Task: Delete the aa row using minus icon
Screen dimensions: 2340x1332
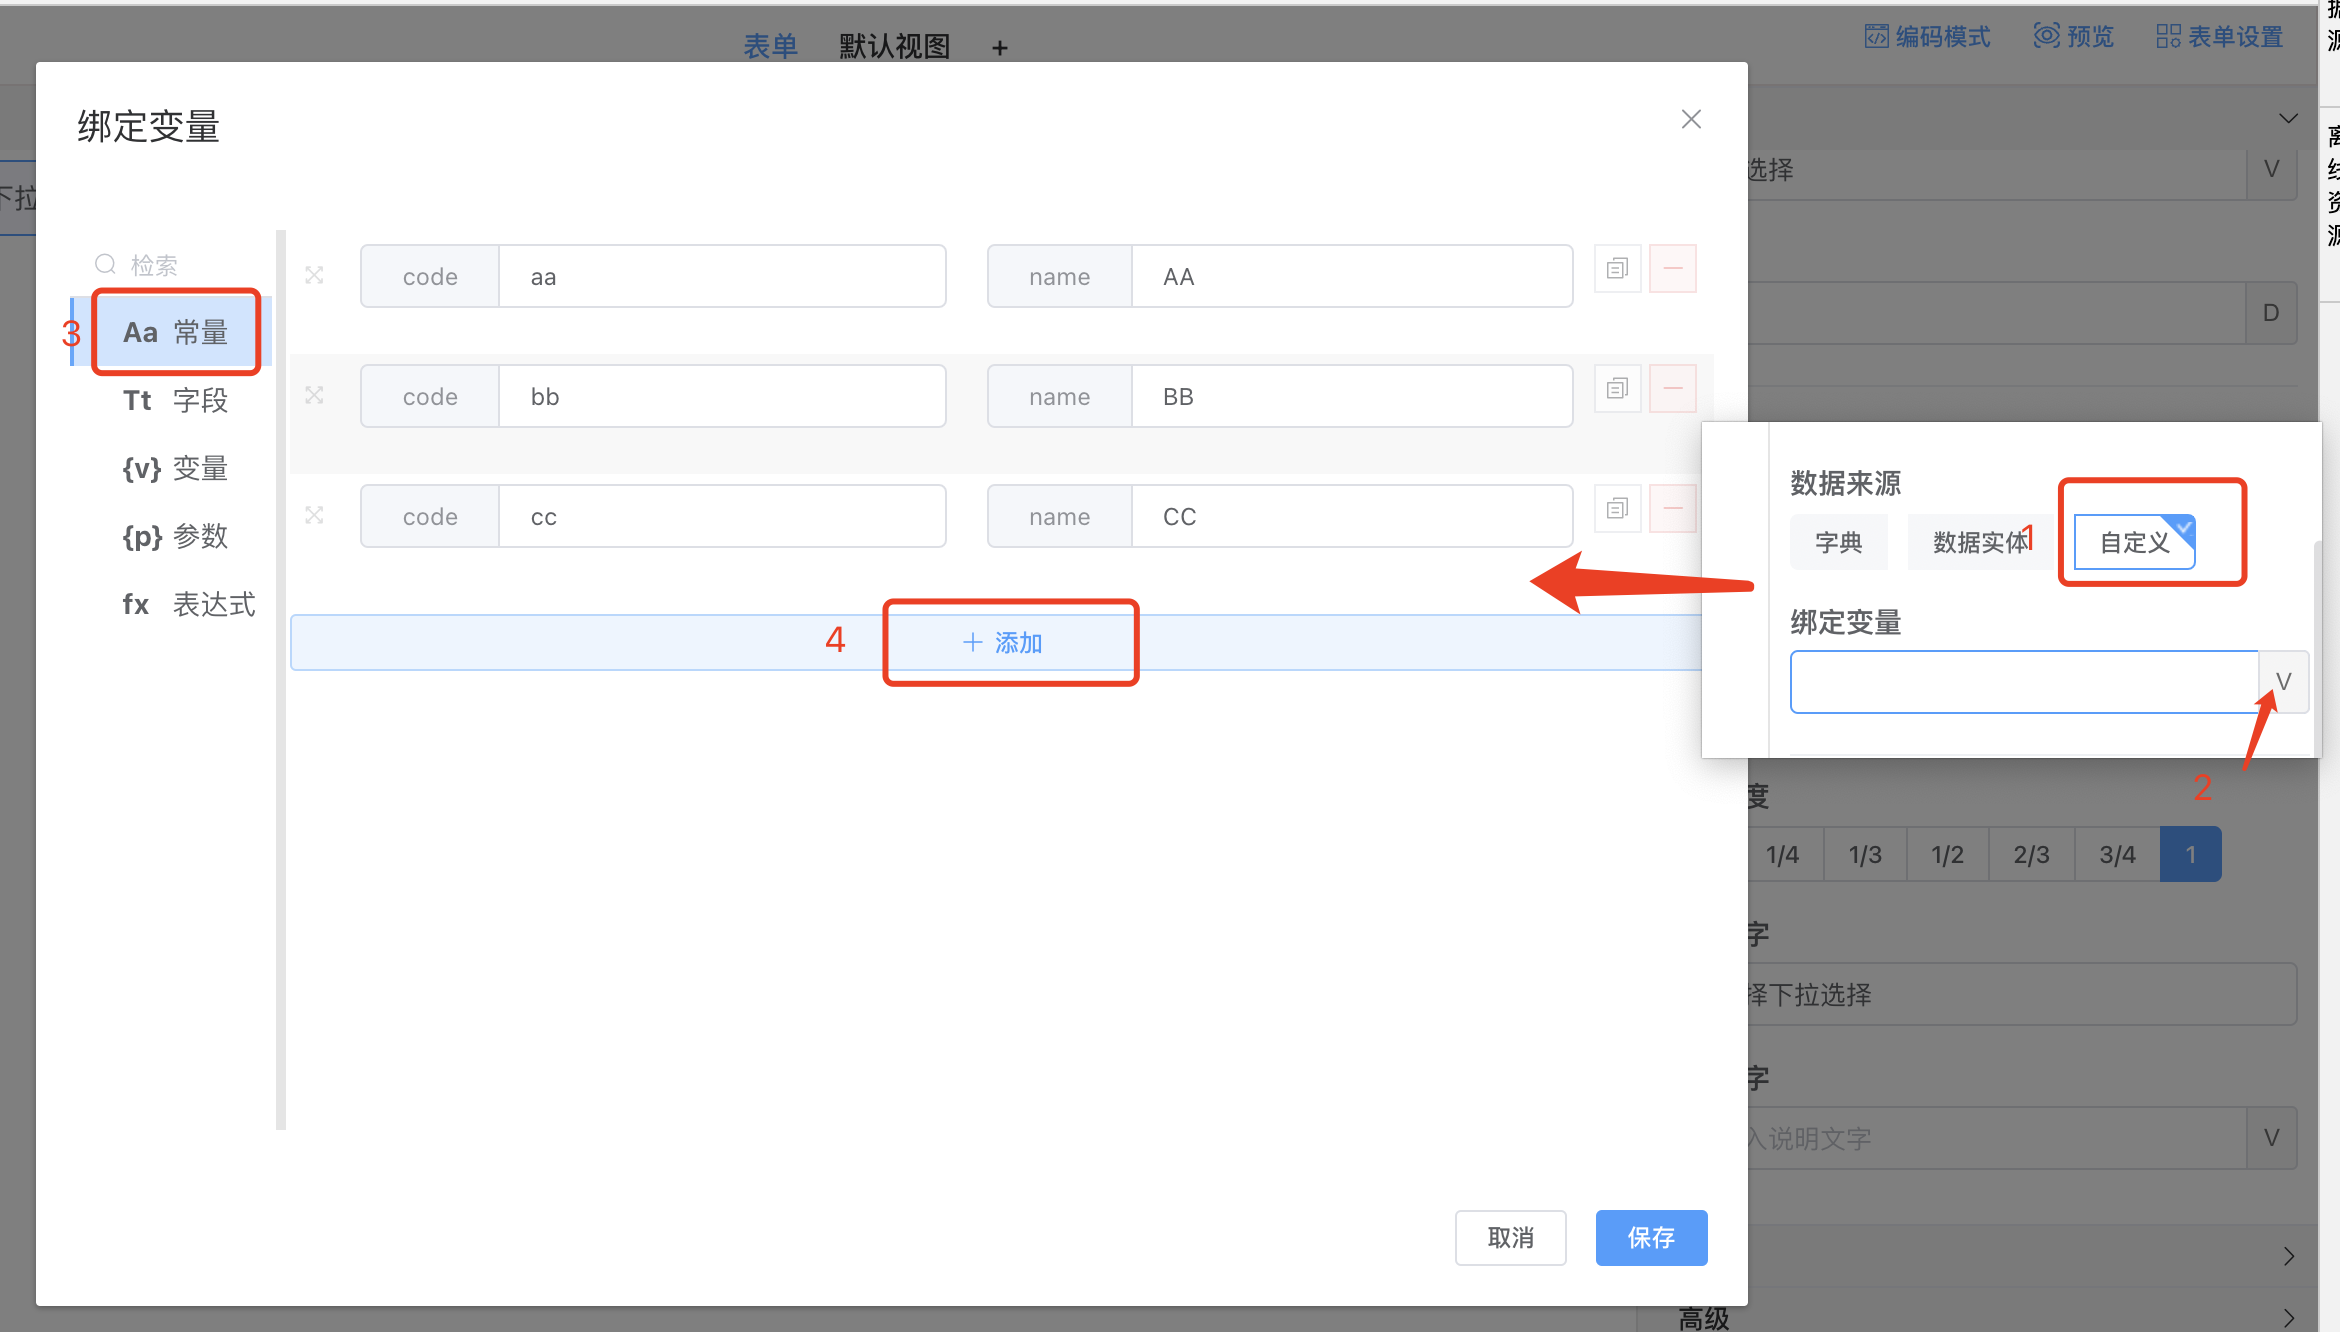Action: point(1672,269)
